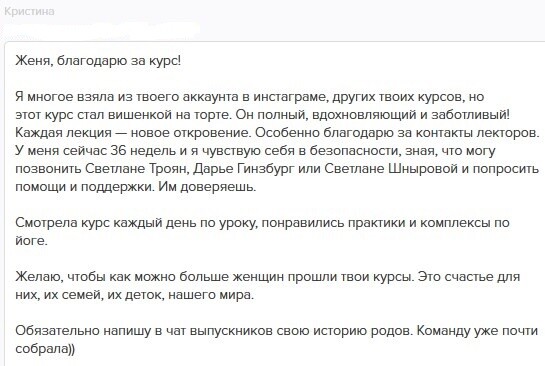The height and width of the screenshot is (366, 545).
Task: Click the final word "собрала))"
Action: pos(45,349)
